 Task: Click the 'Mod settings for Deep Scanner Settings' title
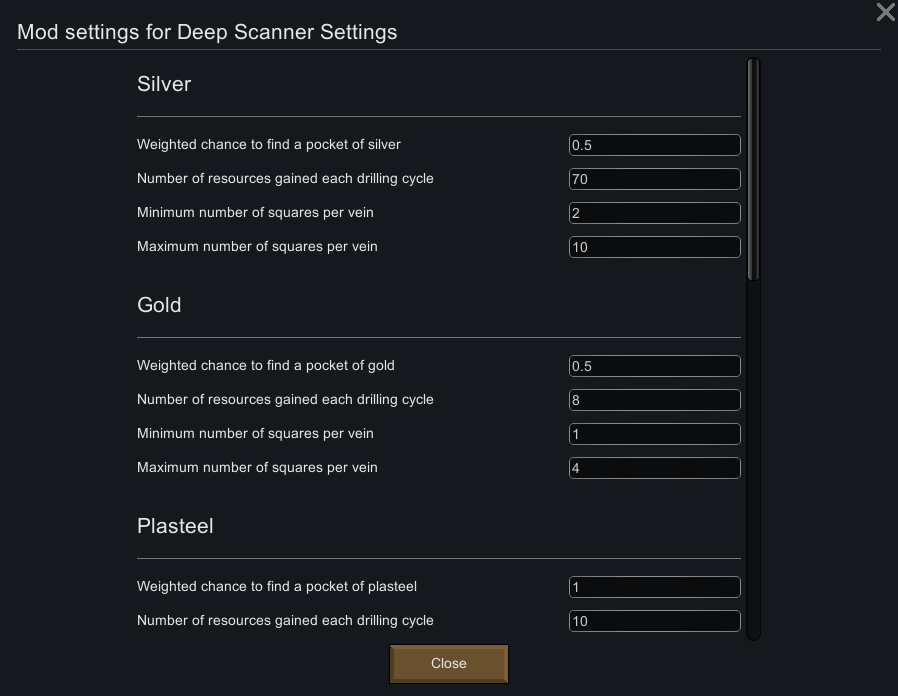[207, 32]
